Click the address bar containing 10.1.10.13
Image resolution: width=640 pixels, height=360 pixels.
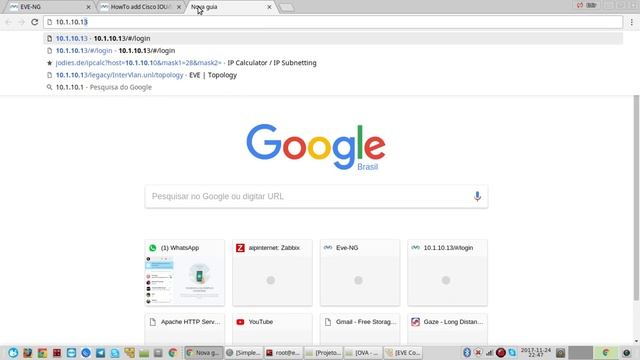tap(333, 22)
